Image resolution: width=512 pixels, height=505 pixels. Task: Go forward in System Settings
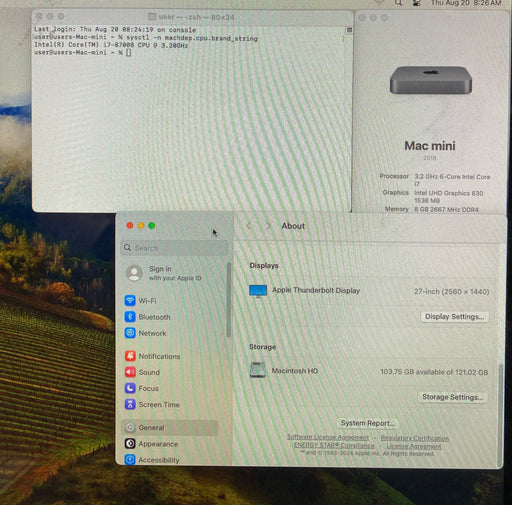(x=268, y=226)
